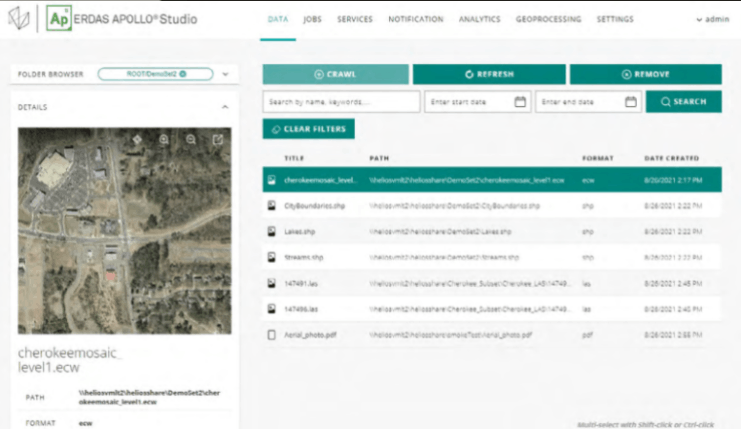Screen dimensions: 741x429
Task: Click the REFRESH button
Action: tap(489, 74)
